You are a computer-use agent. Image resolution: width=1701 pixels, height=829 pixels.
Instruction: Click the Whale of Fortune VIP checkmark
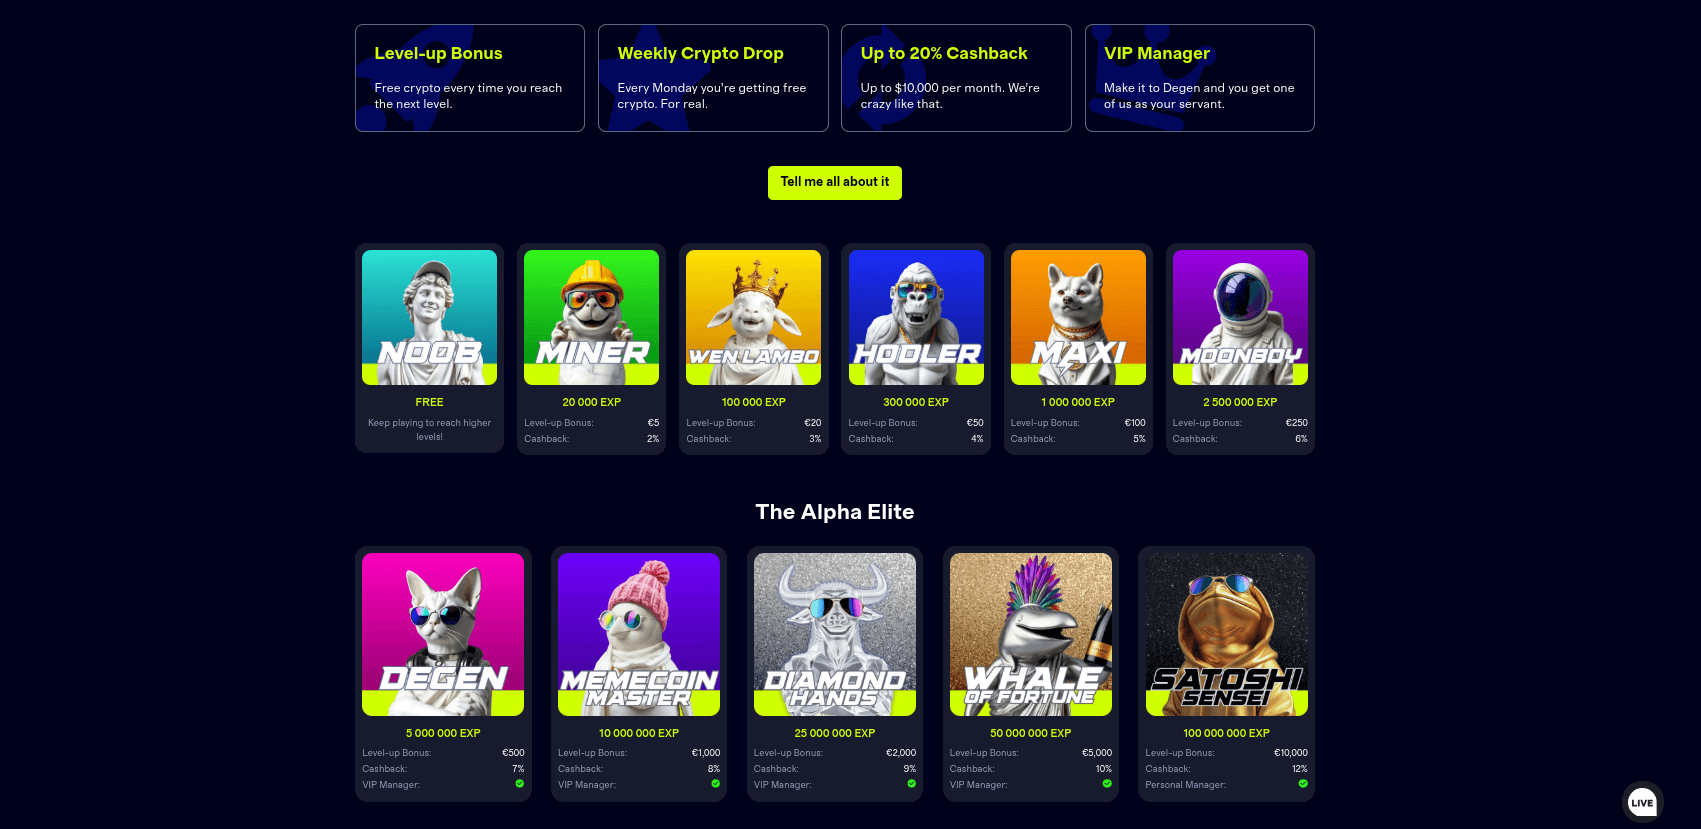(x=1107, y=784)
